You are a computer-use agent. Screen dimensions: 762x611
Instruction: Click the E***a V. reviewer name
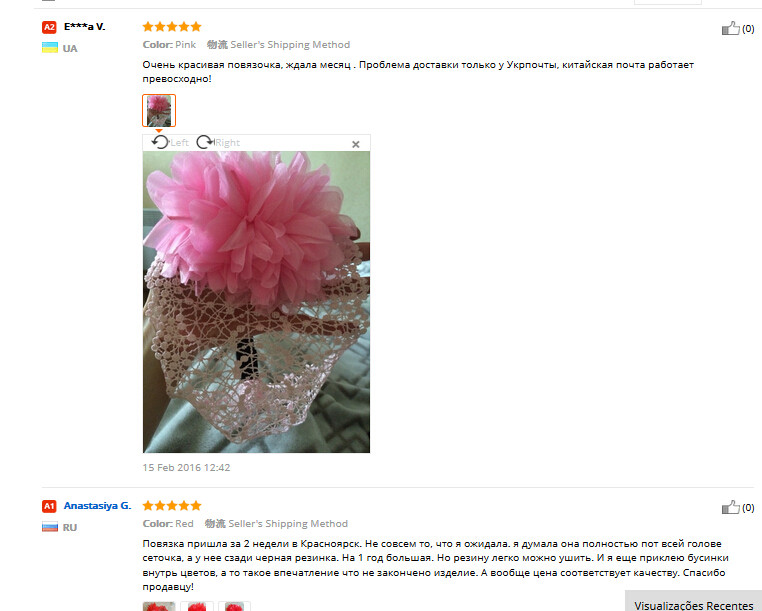click(85, 27)
